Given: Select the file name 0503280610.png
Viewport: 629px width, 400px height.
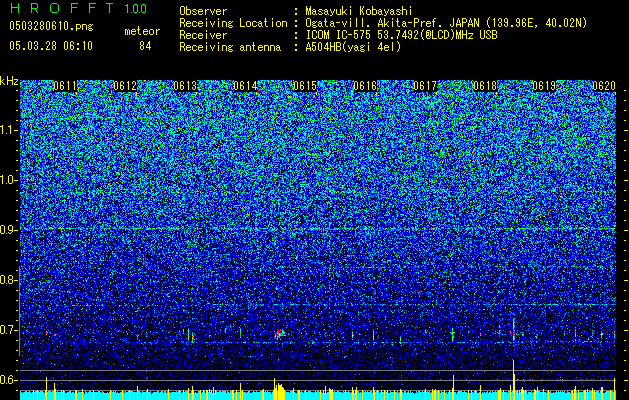Looking at the screenshot, I should click(51, 26).
